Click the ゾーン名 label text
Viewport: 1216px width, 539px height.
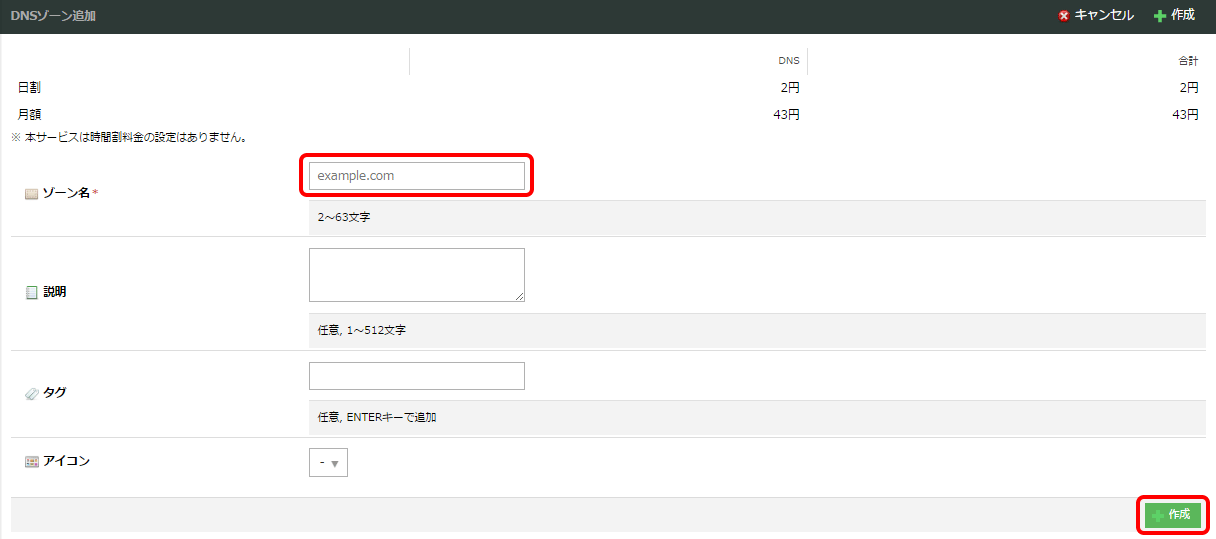coord(66,193)
